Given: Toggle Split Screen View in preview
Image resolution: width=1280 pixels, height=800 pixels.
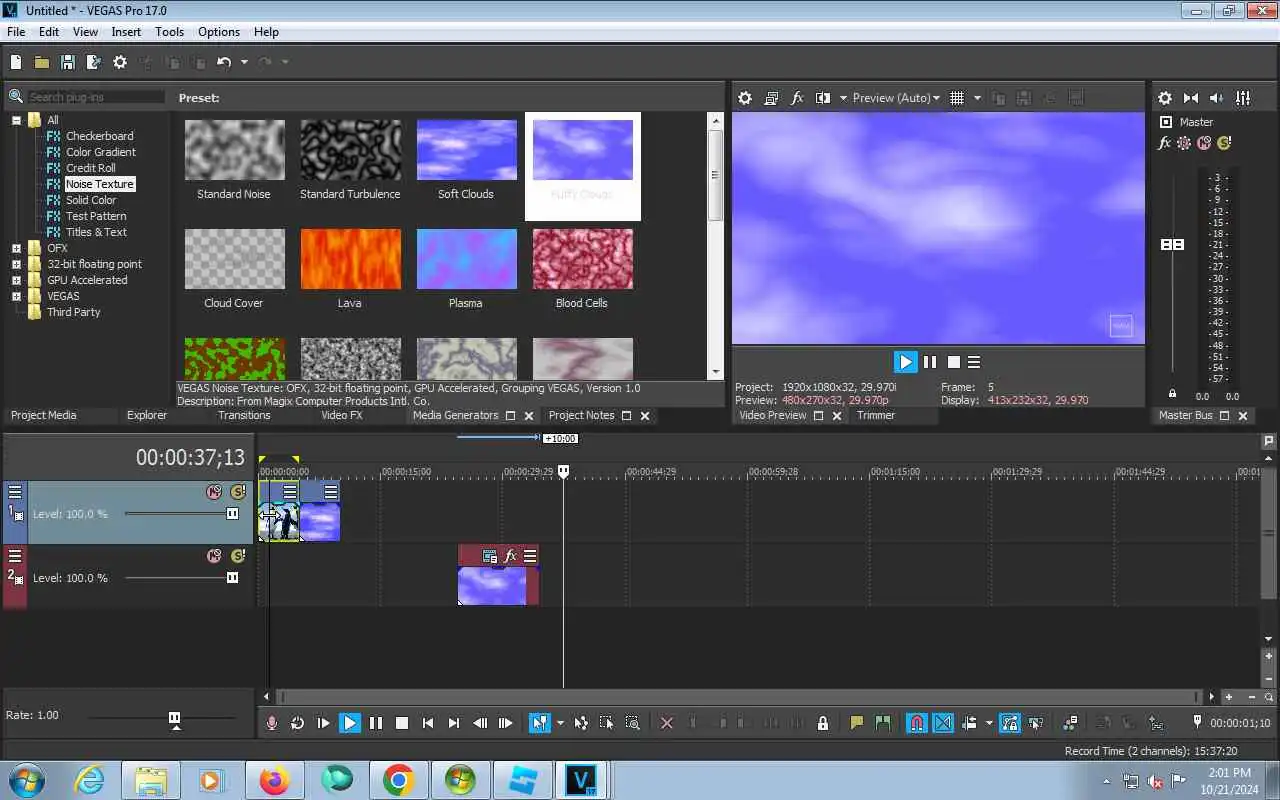Looking at the screenshot, I should coord(823,98).
